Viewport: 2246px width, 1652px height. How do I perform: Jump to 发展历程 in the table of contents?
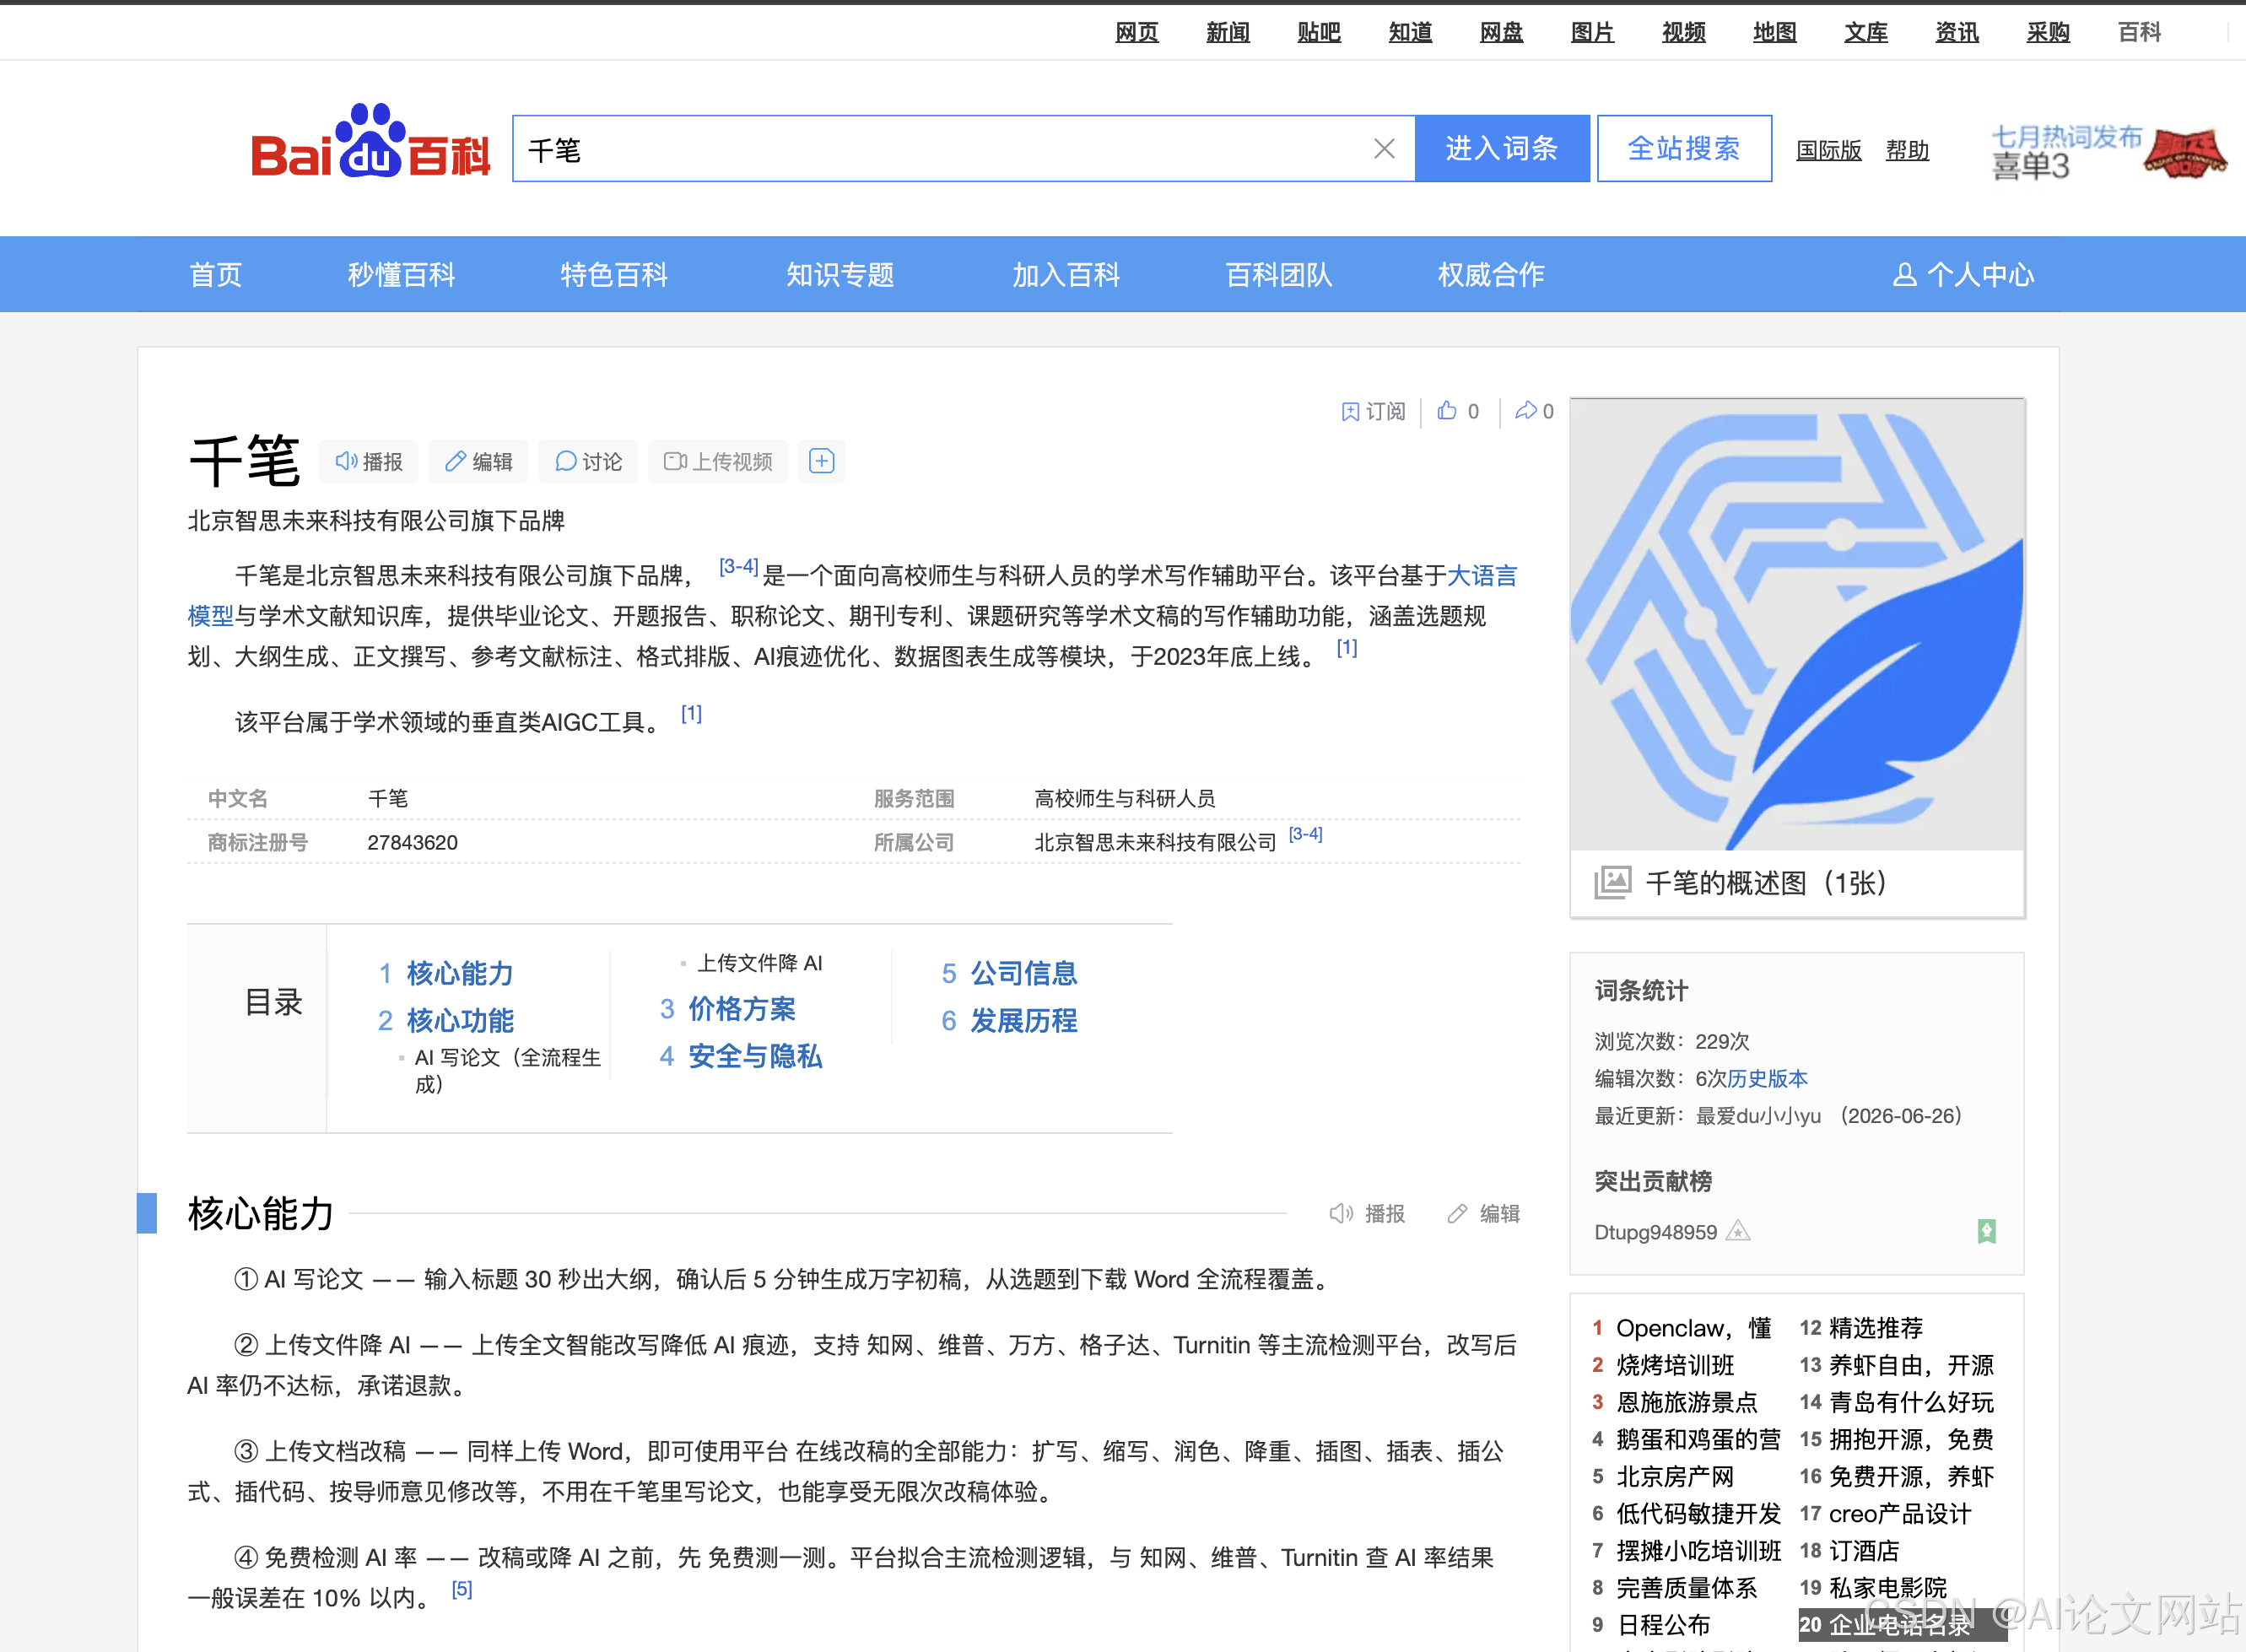(1024, 1020)
